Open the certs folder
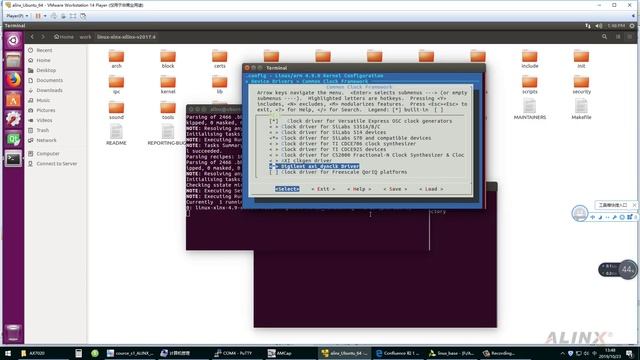 point(220,59)
